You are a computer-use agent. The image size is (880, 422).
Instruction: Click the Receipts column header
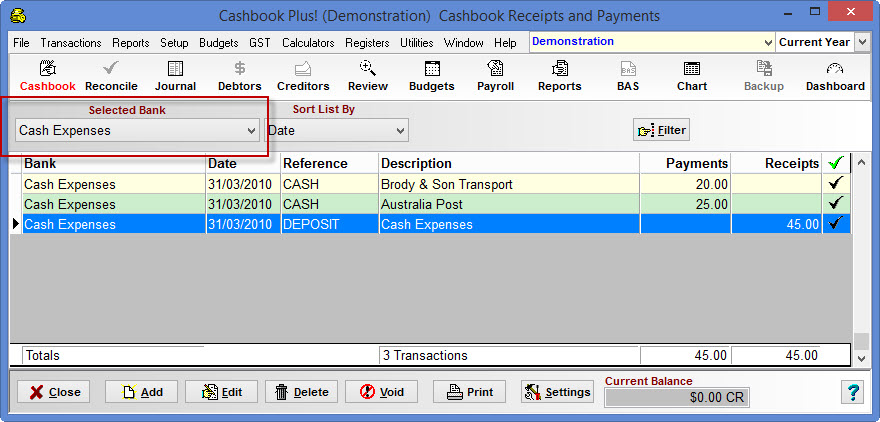[777, 163]
